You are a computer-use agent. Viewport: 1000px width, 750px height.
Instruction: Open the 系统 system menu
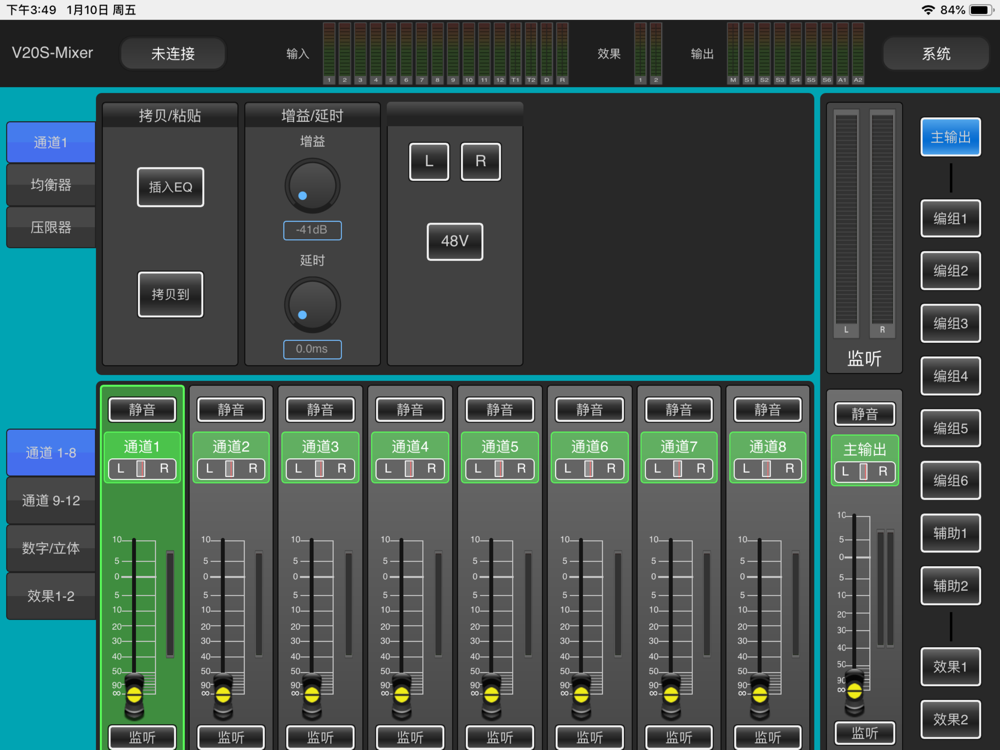(936, 54)
